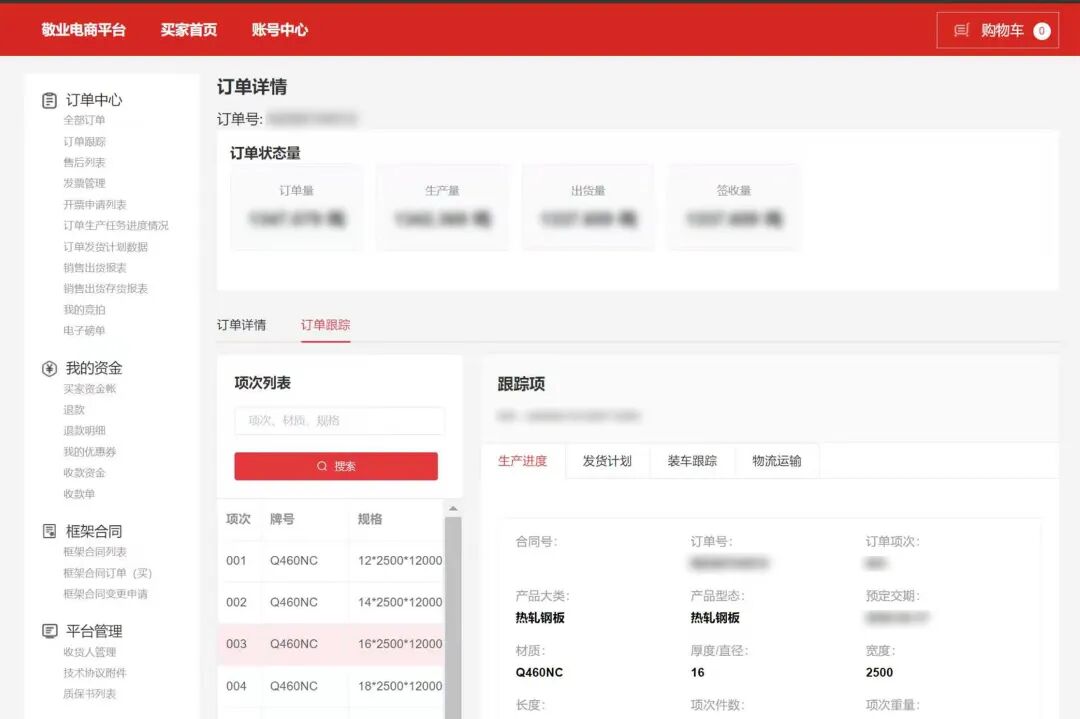The image size is (1080, 719).
Task: Open the 物流运输 tab
Action: [x=777, y=461]
